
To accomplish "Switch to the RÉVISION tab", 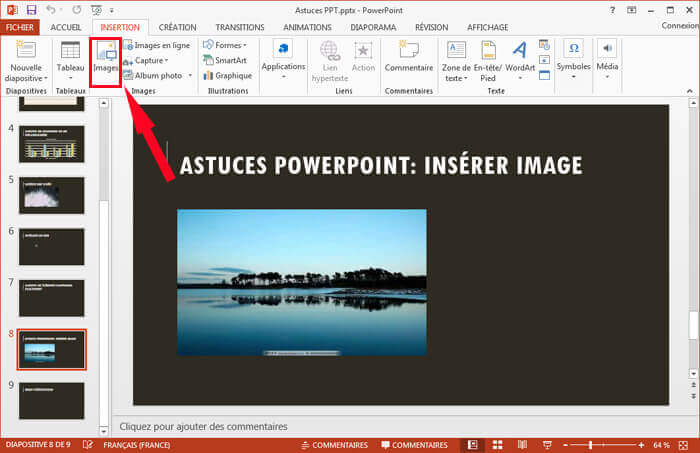I will coord(431,27).
